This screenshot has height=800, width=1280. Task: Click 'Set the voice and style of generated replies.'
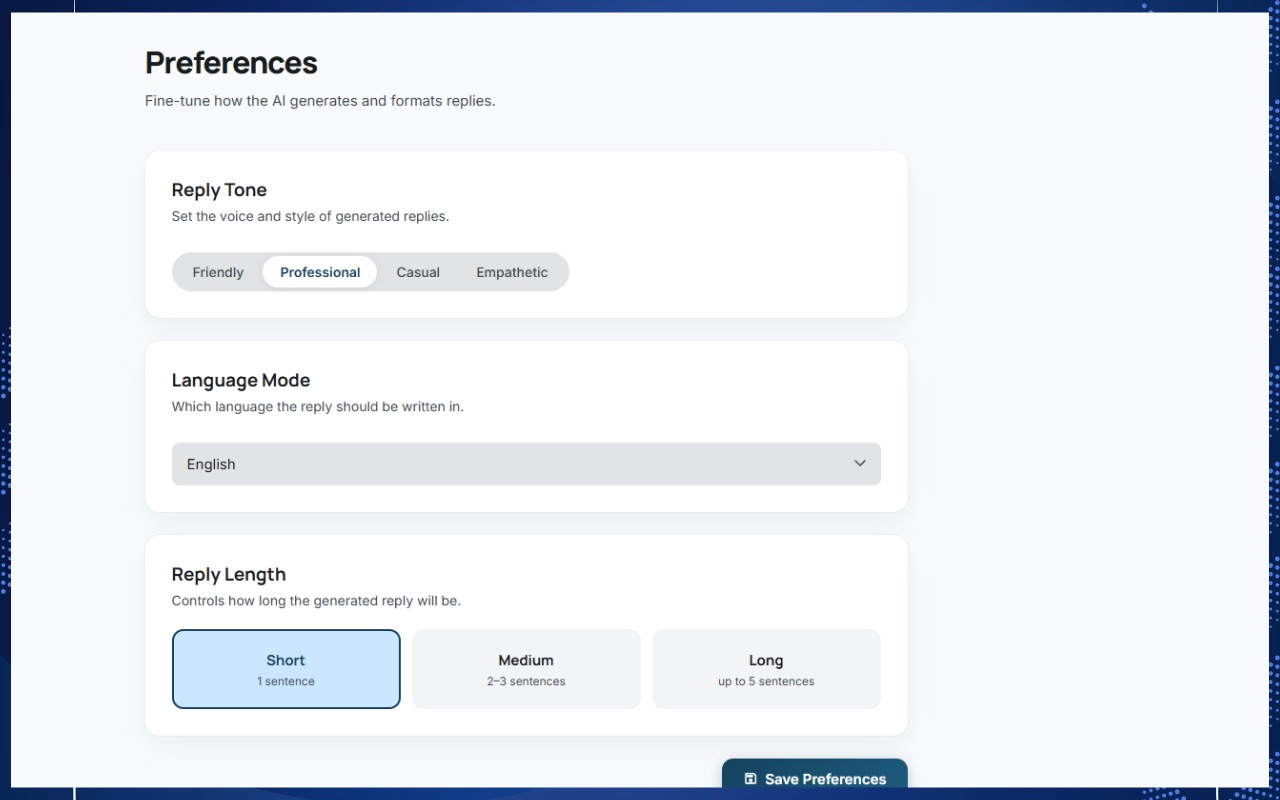click(x=310, y=216)
